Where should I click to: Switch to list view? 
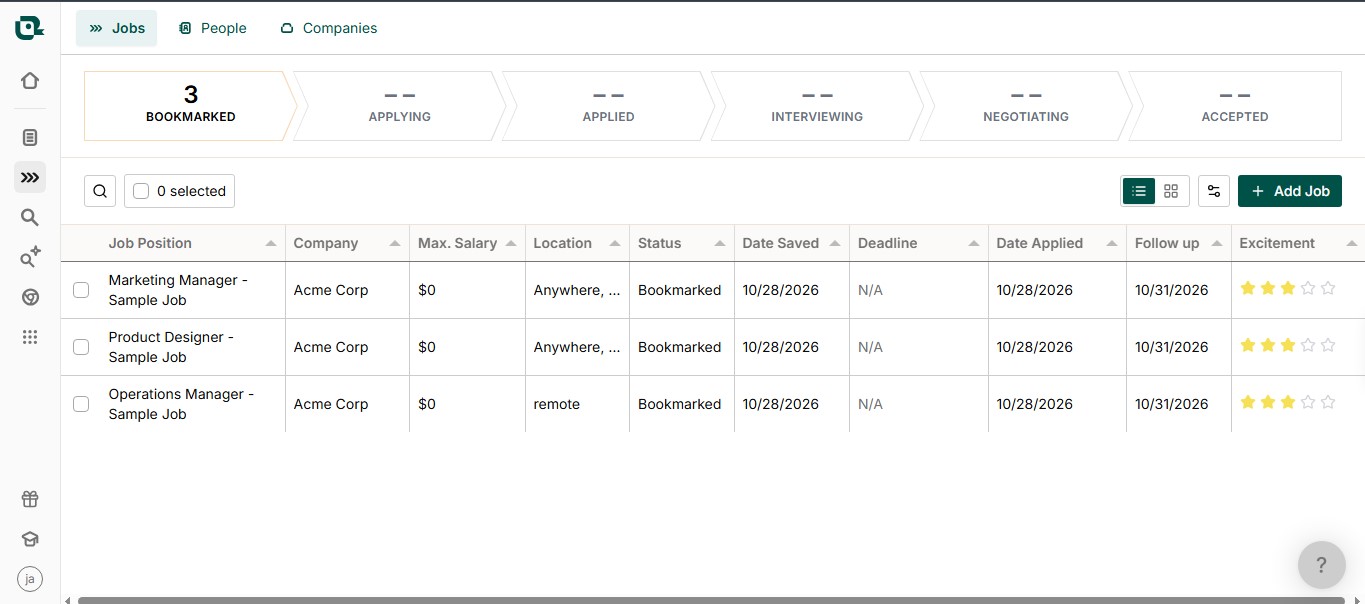tap(1139, 191)
